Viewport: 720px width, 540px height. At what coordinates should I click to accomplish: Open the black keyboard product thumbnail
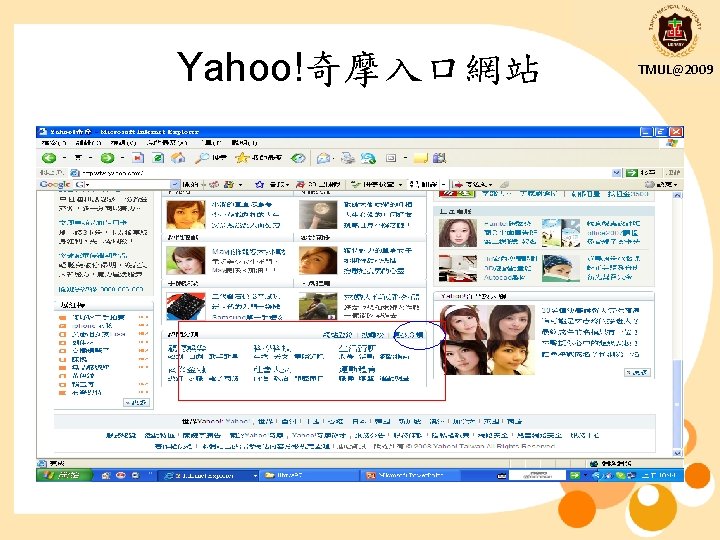pos(186,306)
